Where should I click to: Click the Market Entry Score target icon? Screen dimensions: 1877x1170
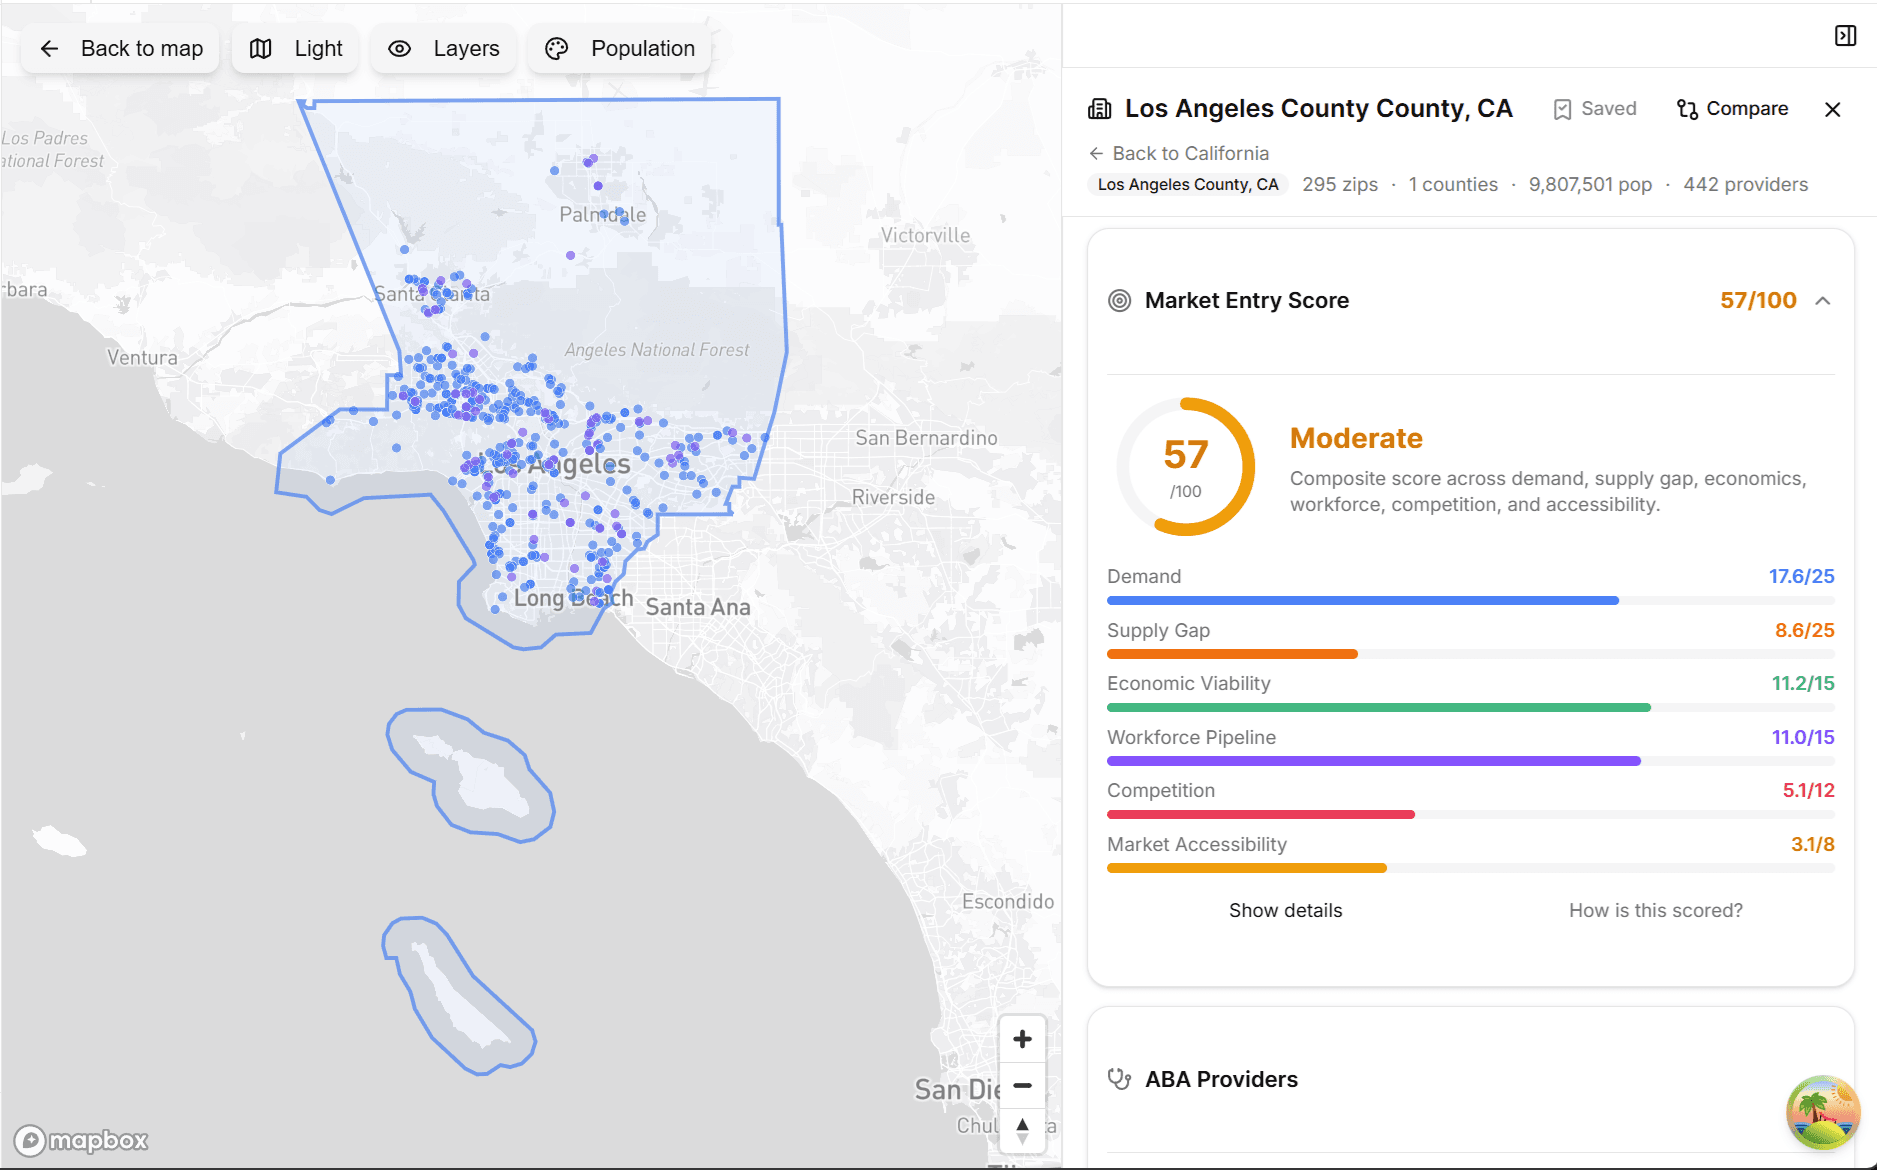1120,300
